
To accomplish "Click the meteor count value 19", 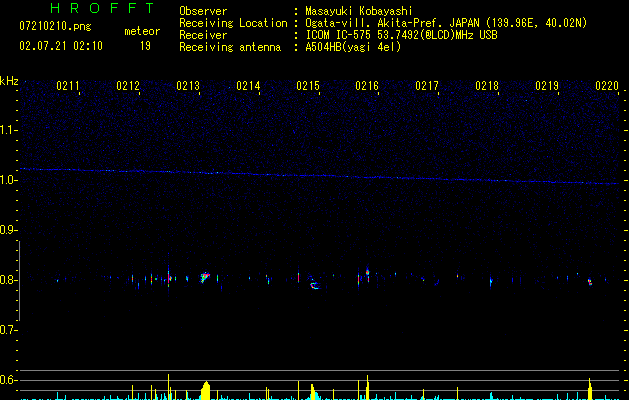I will (145, 46).
